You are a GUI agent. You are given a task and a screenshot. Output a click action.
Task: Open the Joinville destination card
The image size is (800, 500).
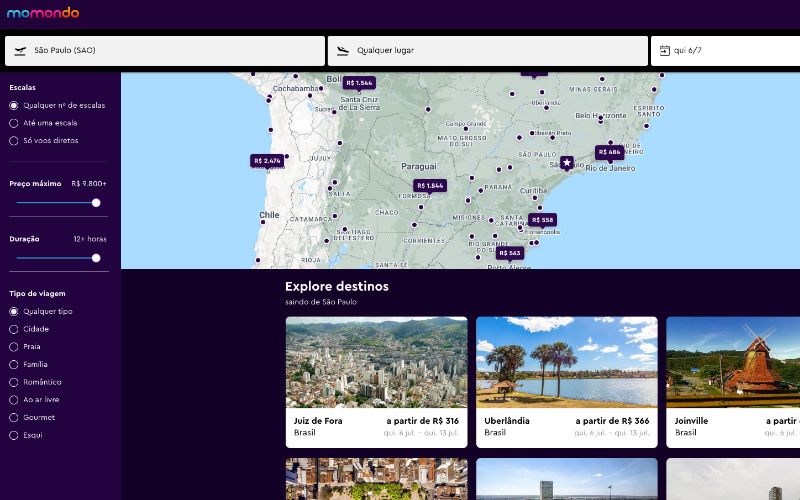pos(733,382)
